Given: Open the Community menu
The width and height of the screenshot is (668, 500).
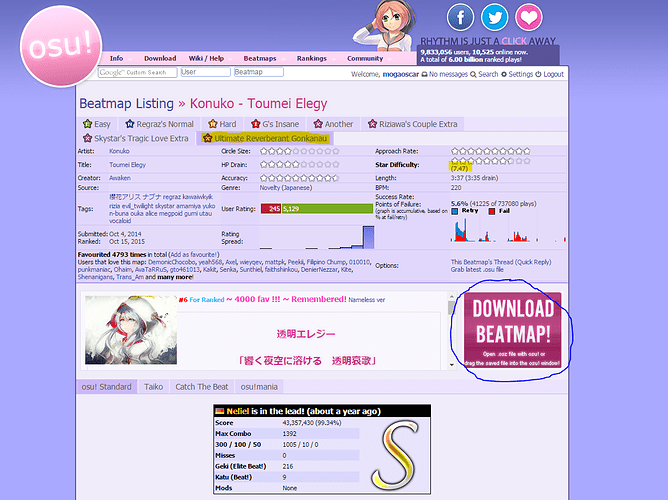Looking at the screenshot, I should (365, 58).
